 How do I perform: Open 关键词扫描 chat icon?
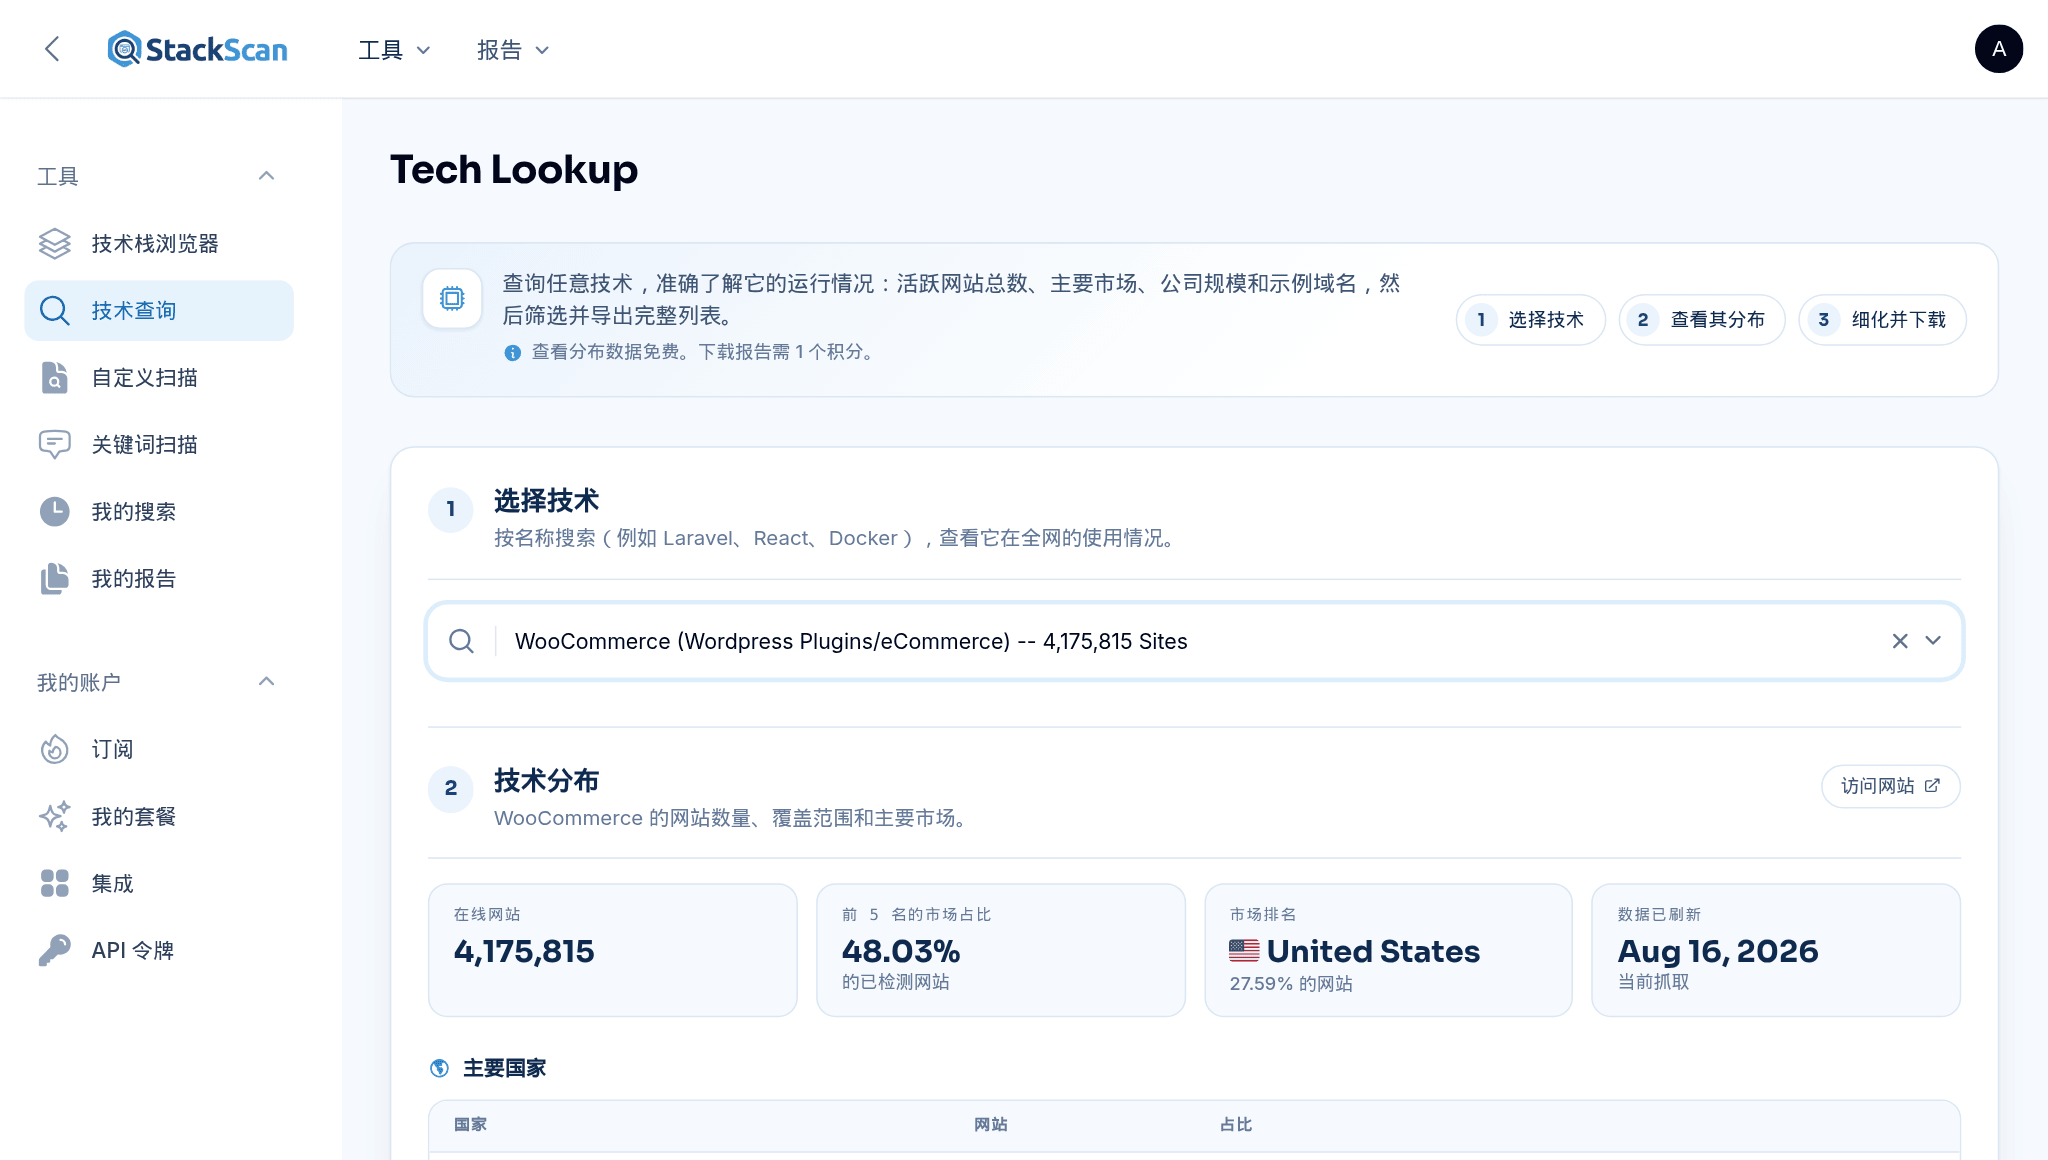coord(54,444)
